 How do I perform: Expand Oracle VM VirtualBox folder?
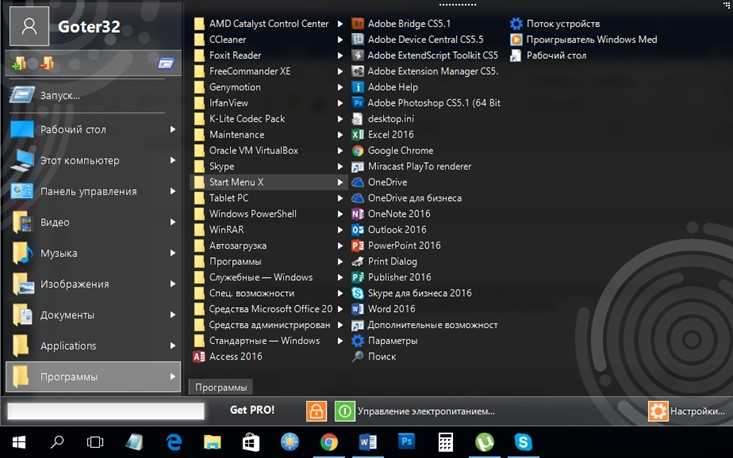269,150
